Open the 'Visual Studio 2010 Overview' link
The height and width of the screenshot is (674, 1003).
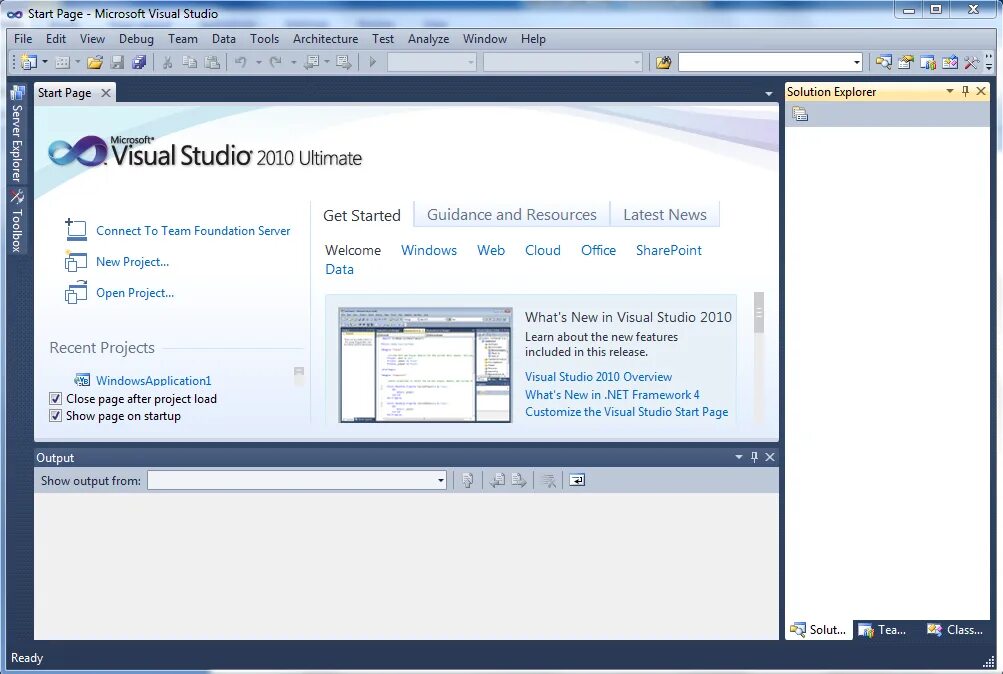click(598, 376)
